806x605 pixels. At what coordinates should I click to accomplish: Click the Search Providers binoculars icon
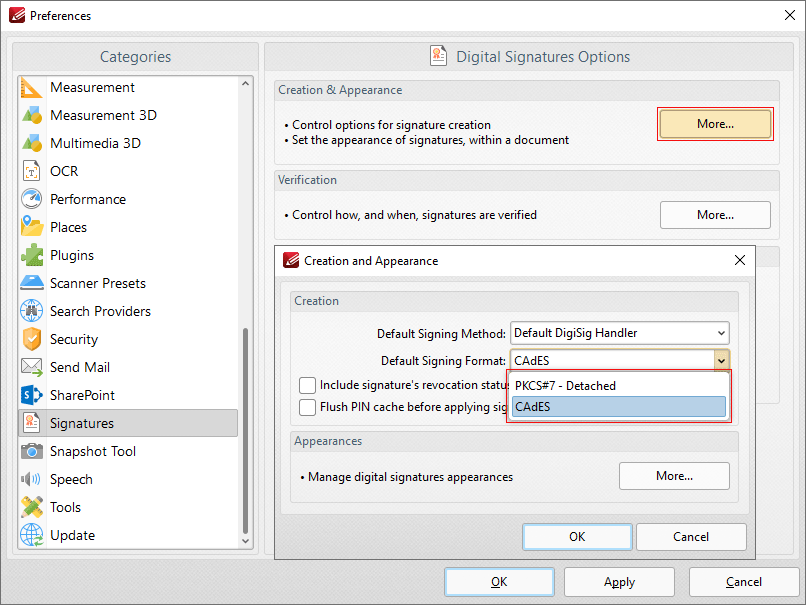31,311
